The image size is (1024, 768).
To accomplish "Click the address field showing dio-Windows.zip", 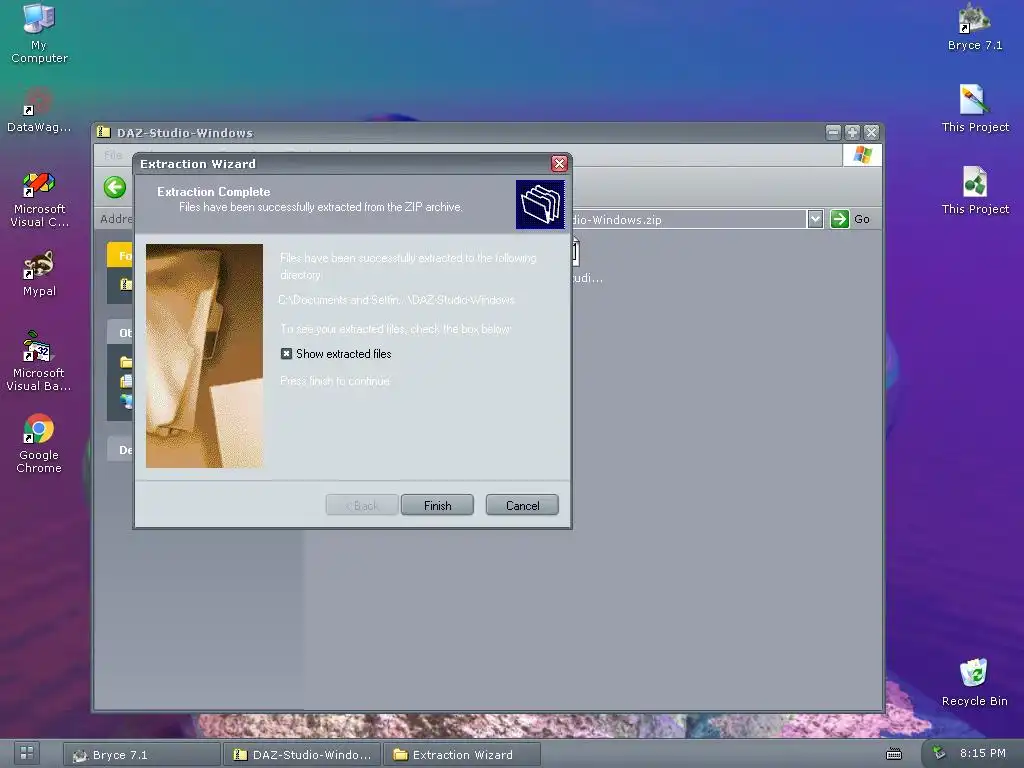I will pos(688,219).
